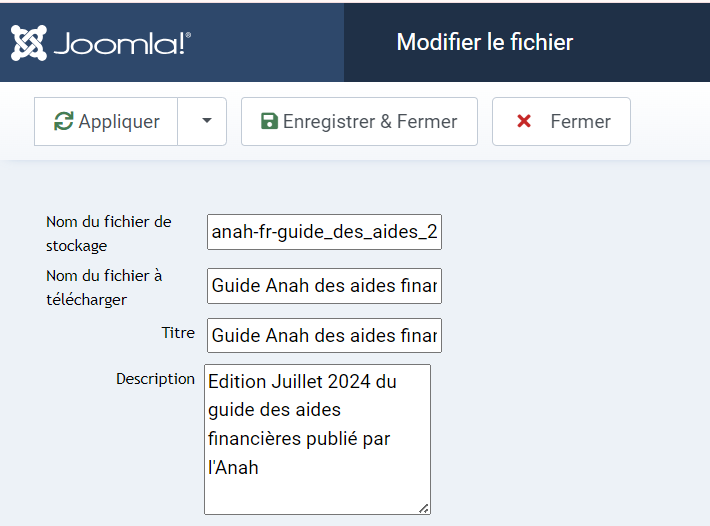Click the Nom du fichier à télécharger field
Image resolution: width=710 pixels, height=526 pixels.
[324, 286]
